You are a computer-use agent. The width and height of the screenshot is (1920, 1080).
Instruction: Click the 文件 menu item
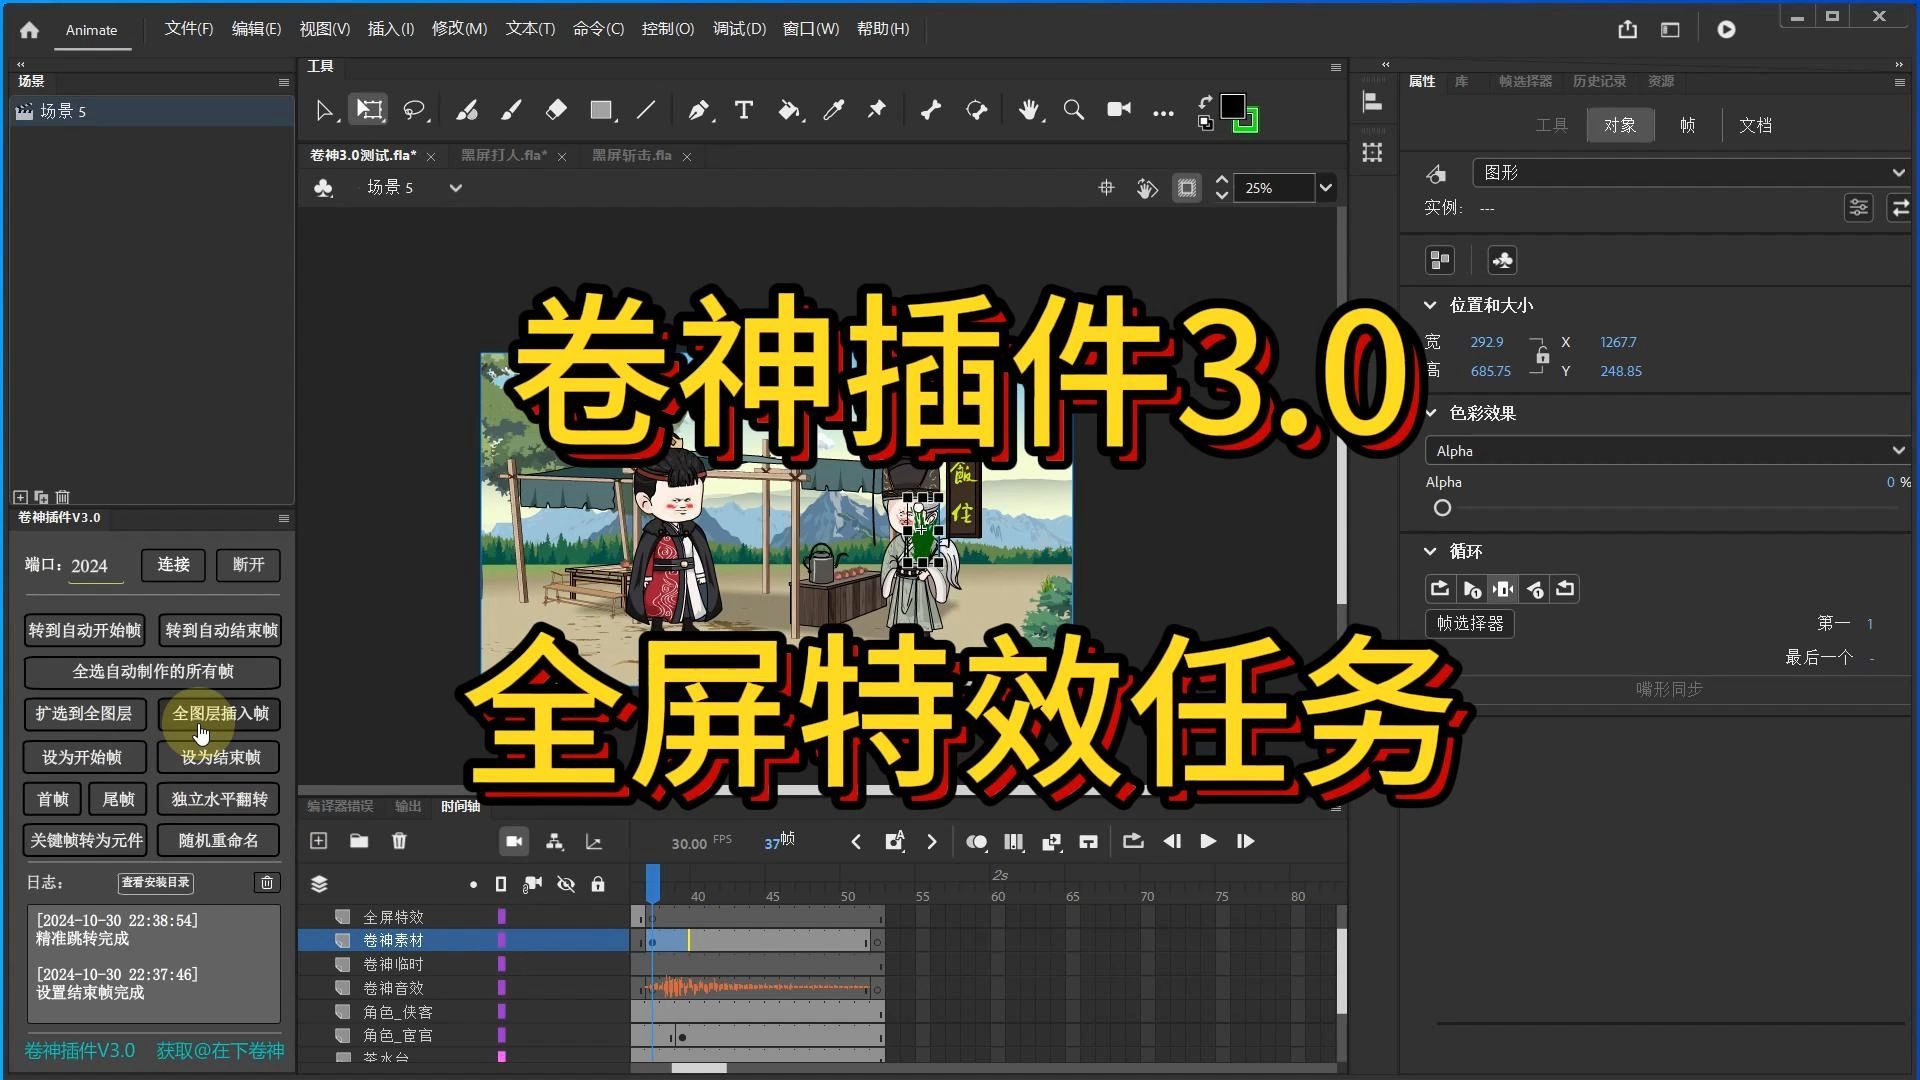coord(187,28)
